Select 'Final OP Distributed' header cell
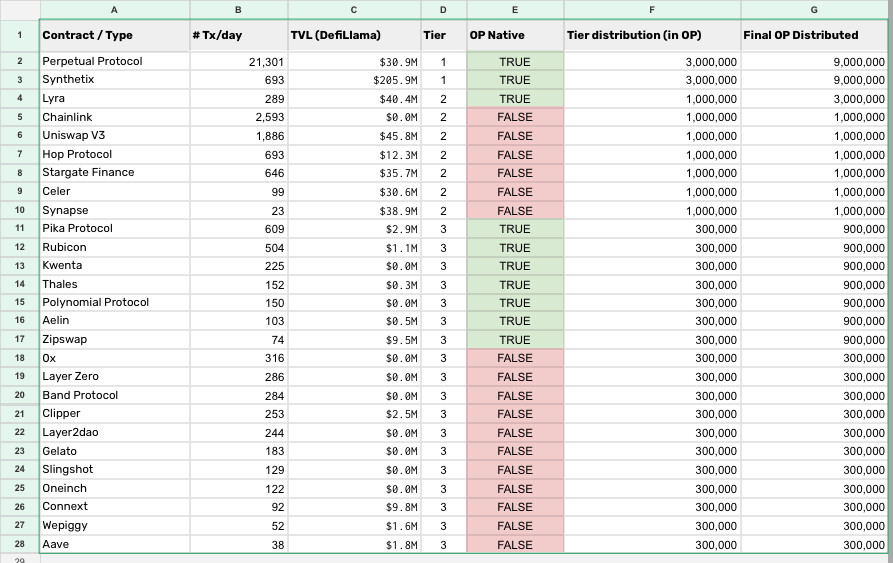Screen dimensions: 893x563 [814, 35]
